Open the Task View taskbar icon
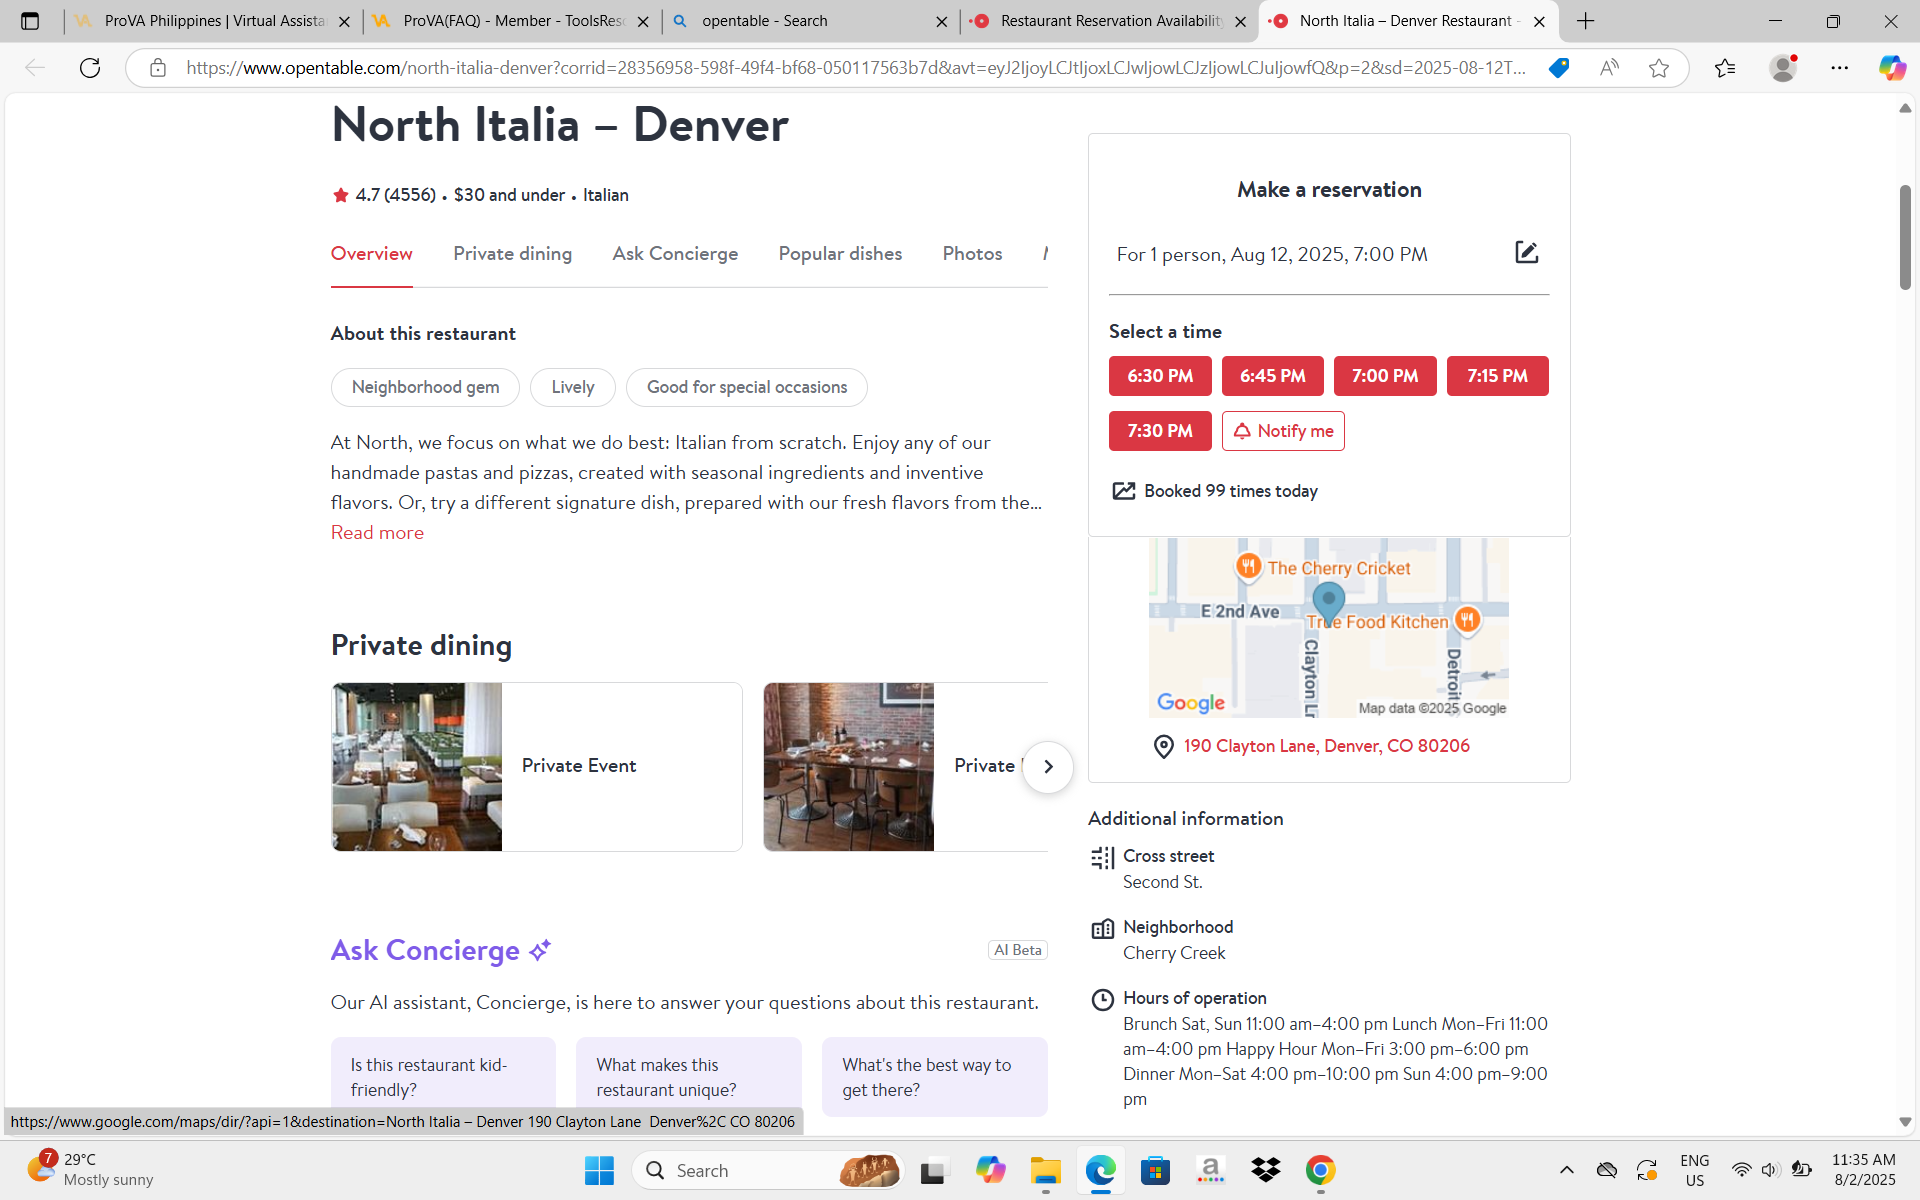 point(934,1170)
